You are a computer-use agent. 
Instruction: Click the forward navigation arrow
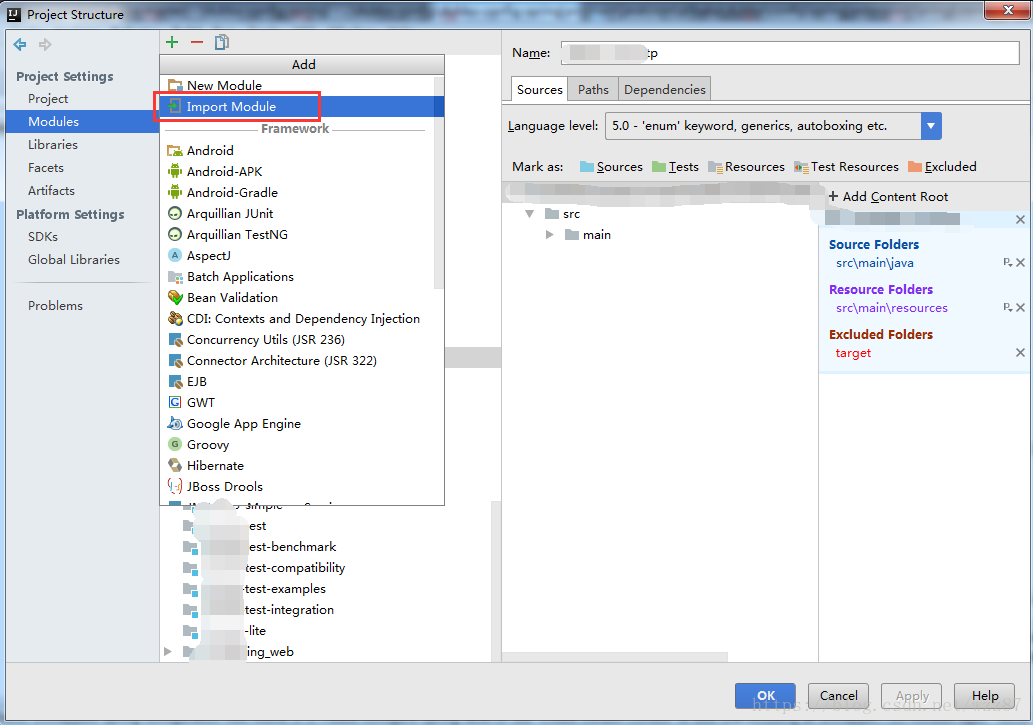click(45, 45)
